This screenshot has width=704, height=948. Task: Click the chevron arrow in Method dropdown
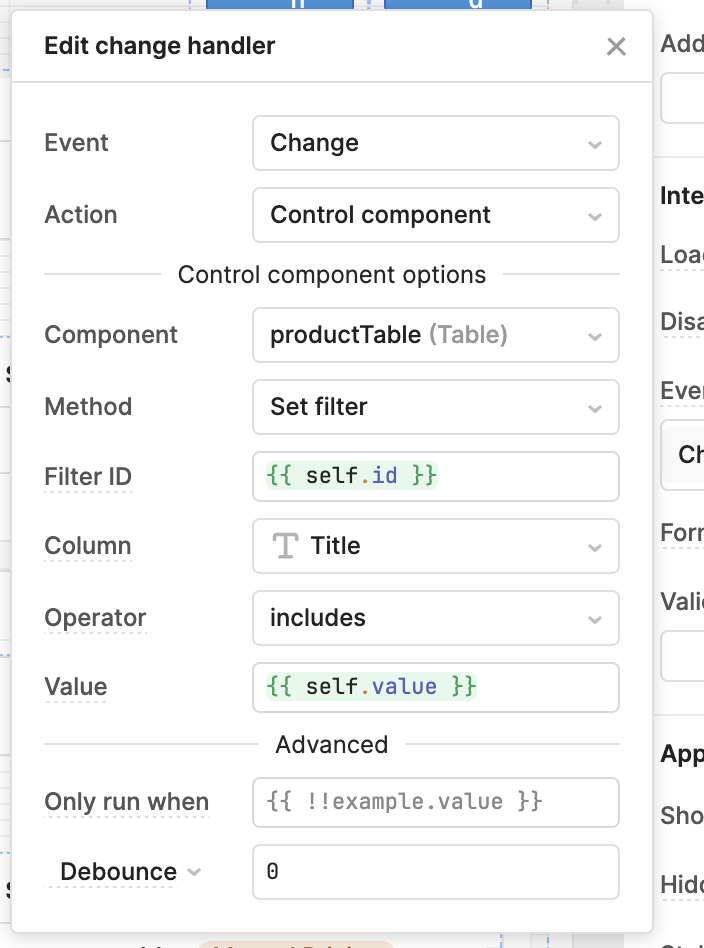[595, 408]
